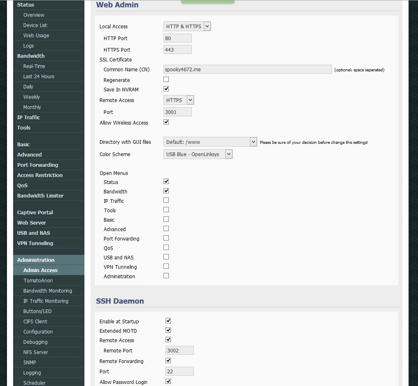
Task: Uncheck Status under Open Menus
Action: [x=166, y=182]
